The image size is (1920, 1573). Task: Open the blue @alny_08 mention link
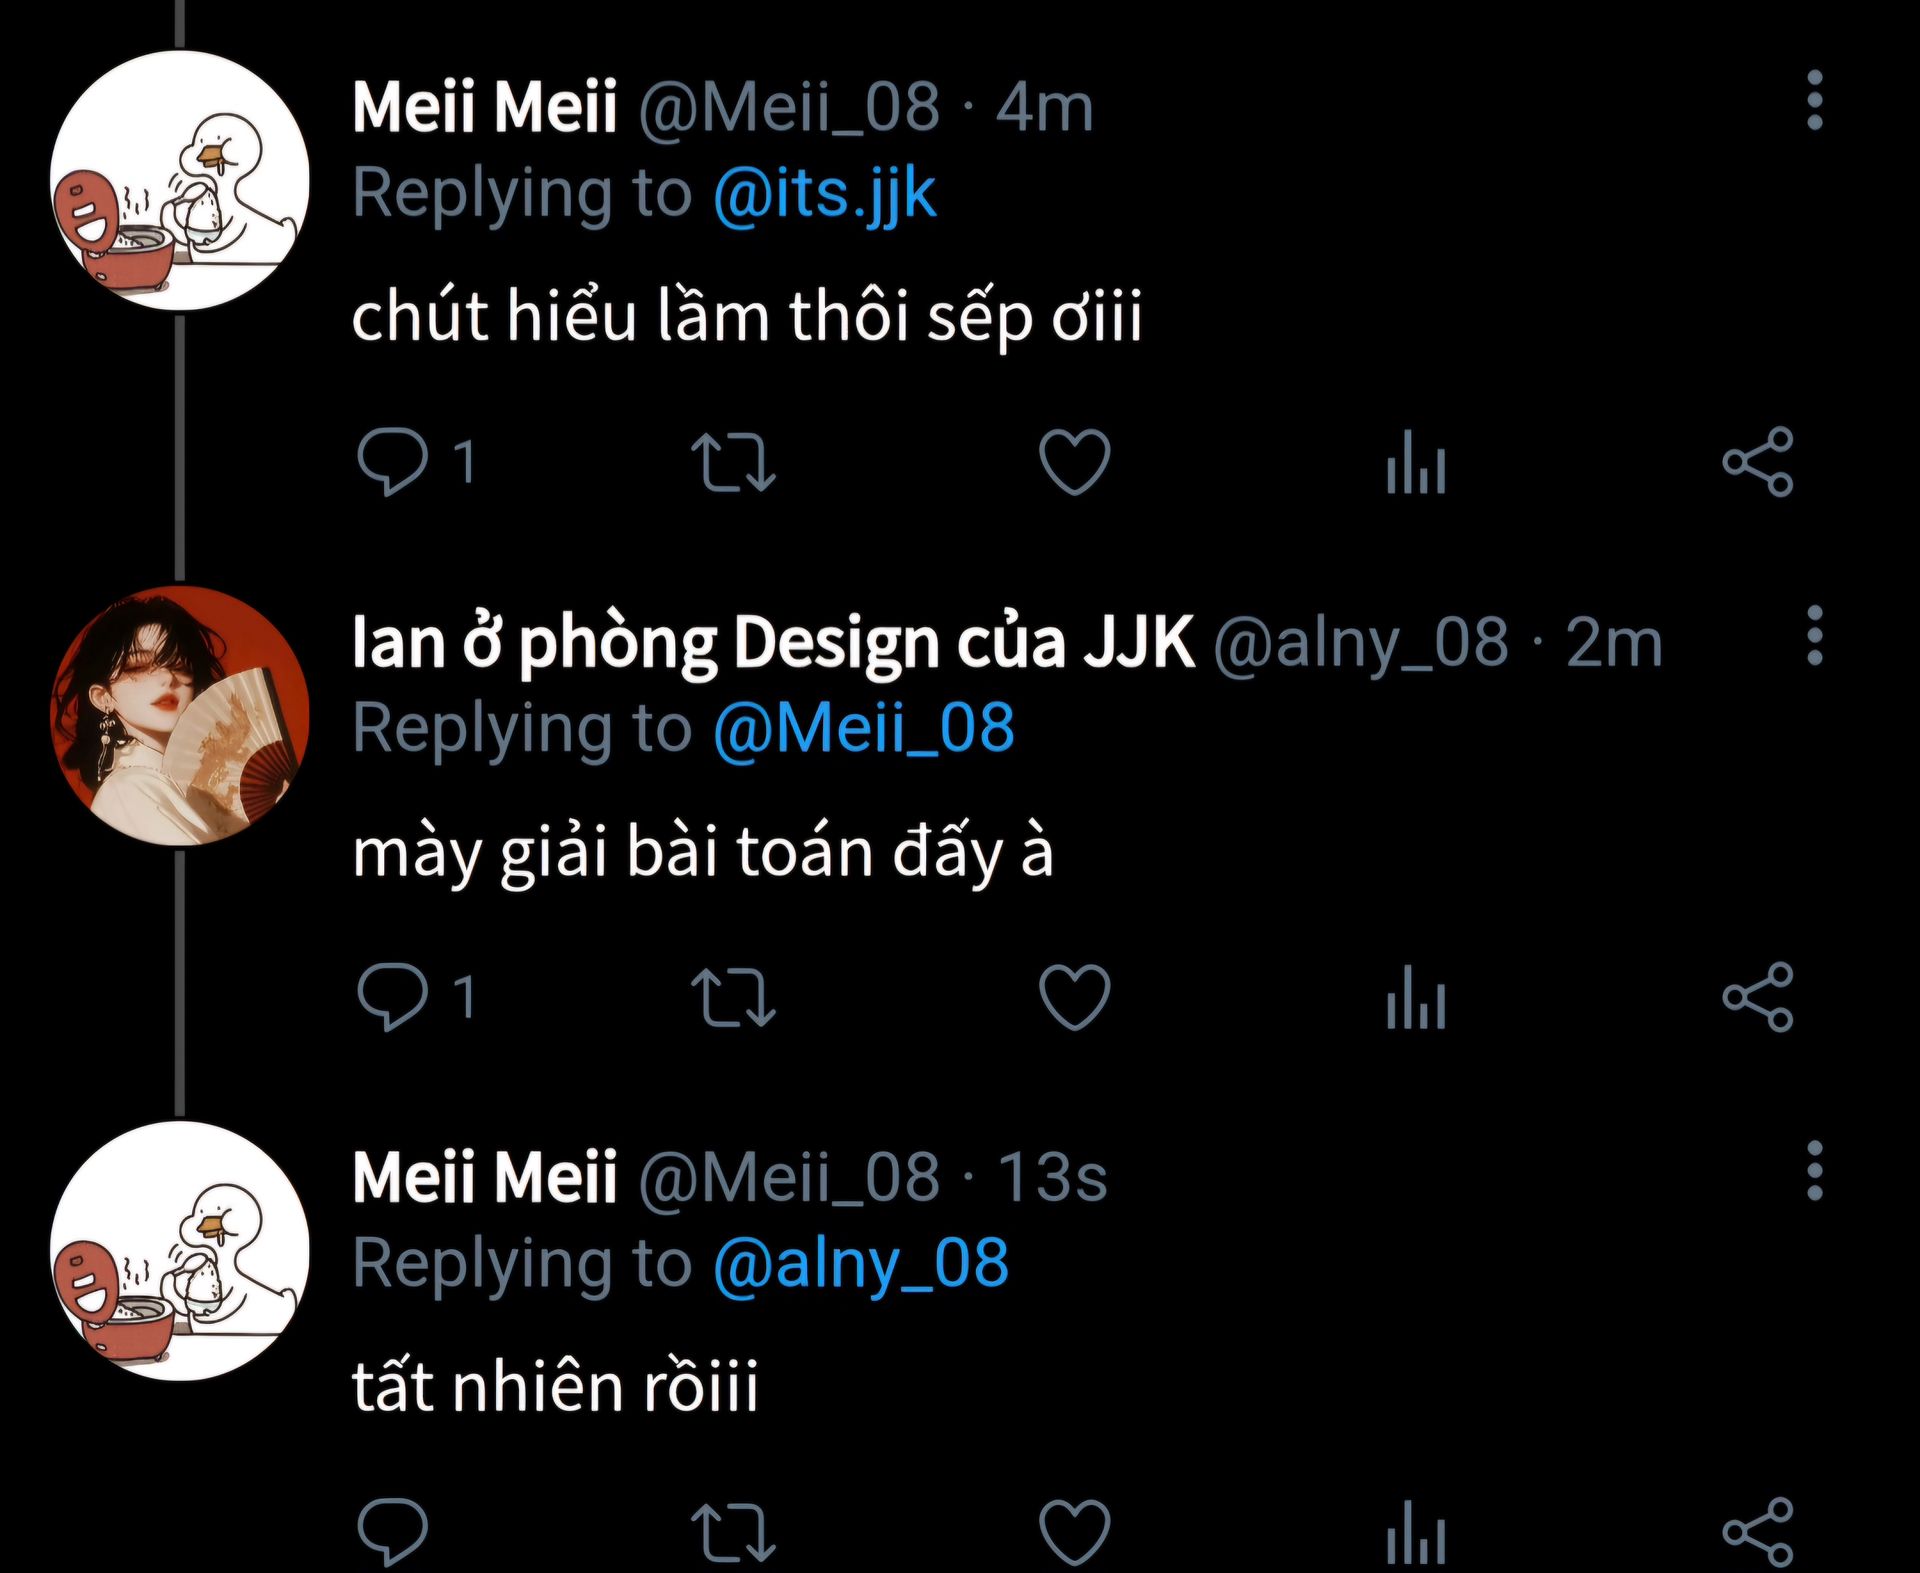pos(861,1264)
